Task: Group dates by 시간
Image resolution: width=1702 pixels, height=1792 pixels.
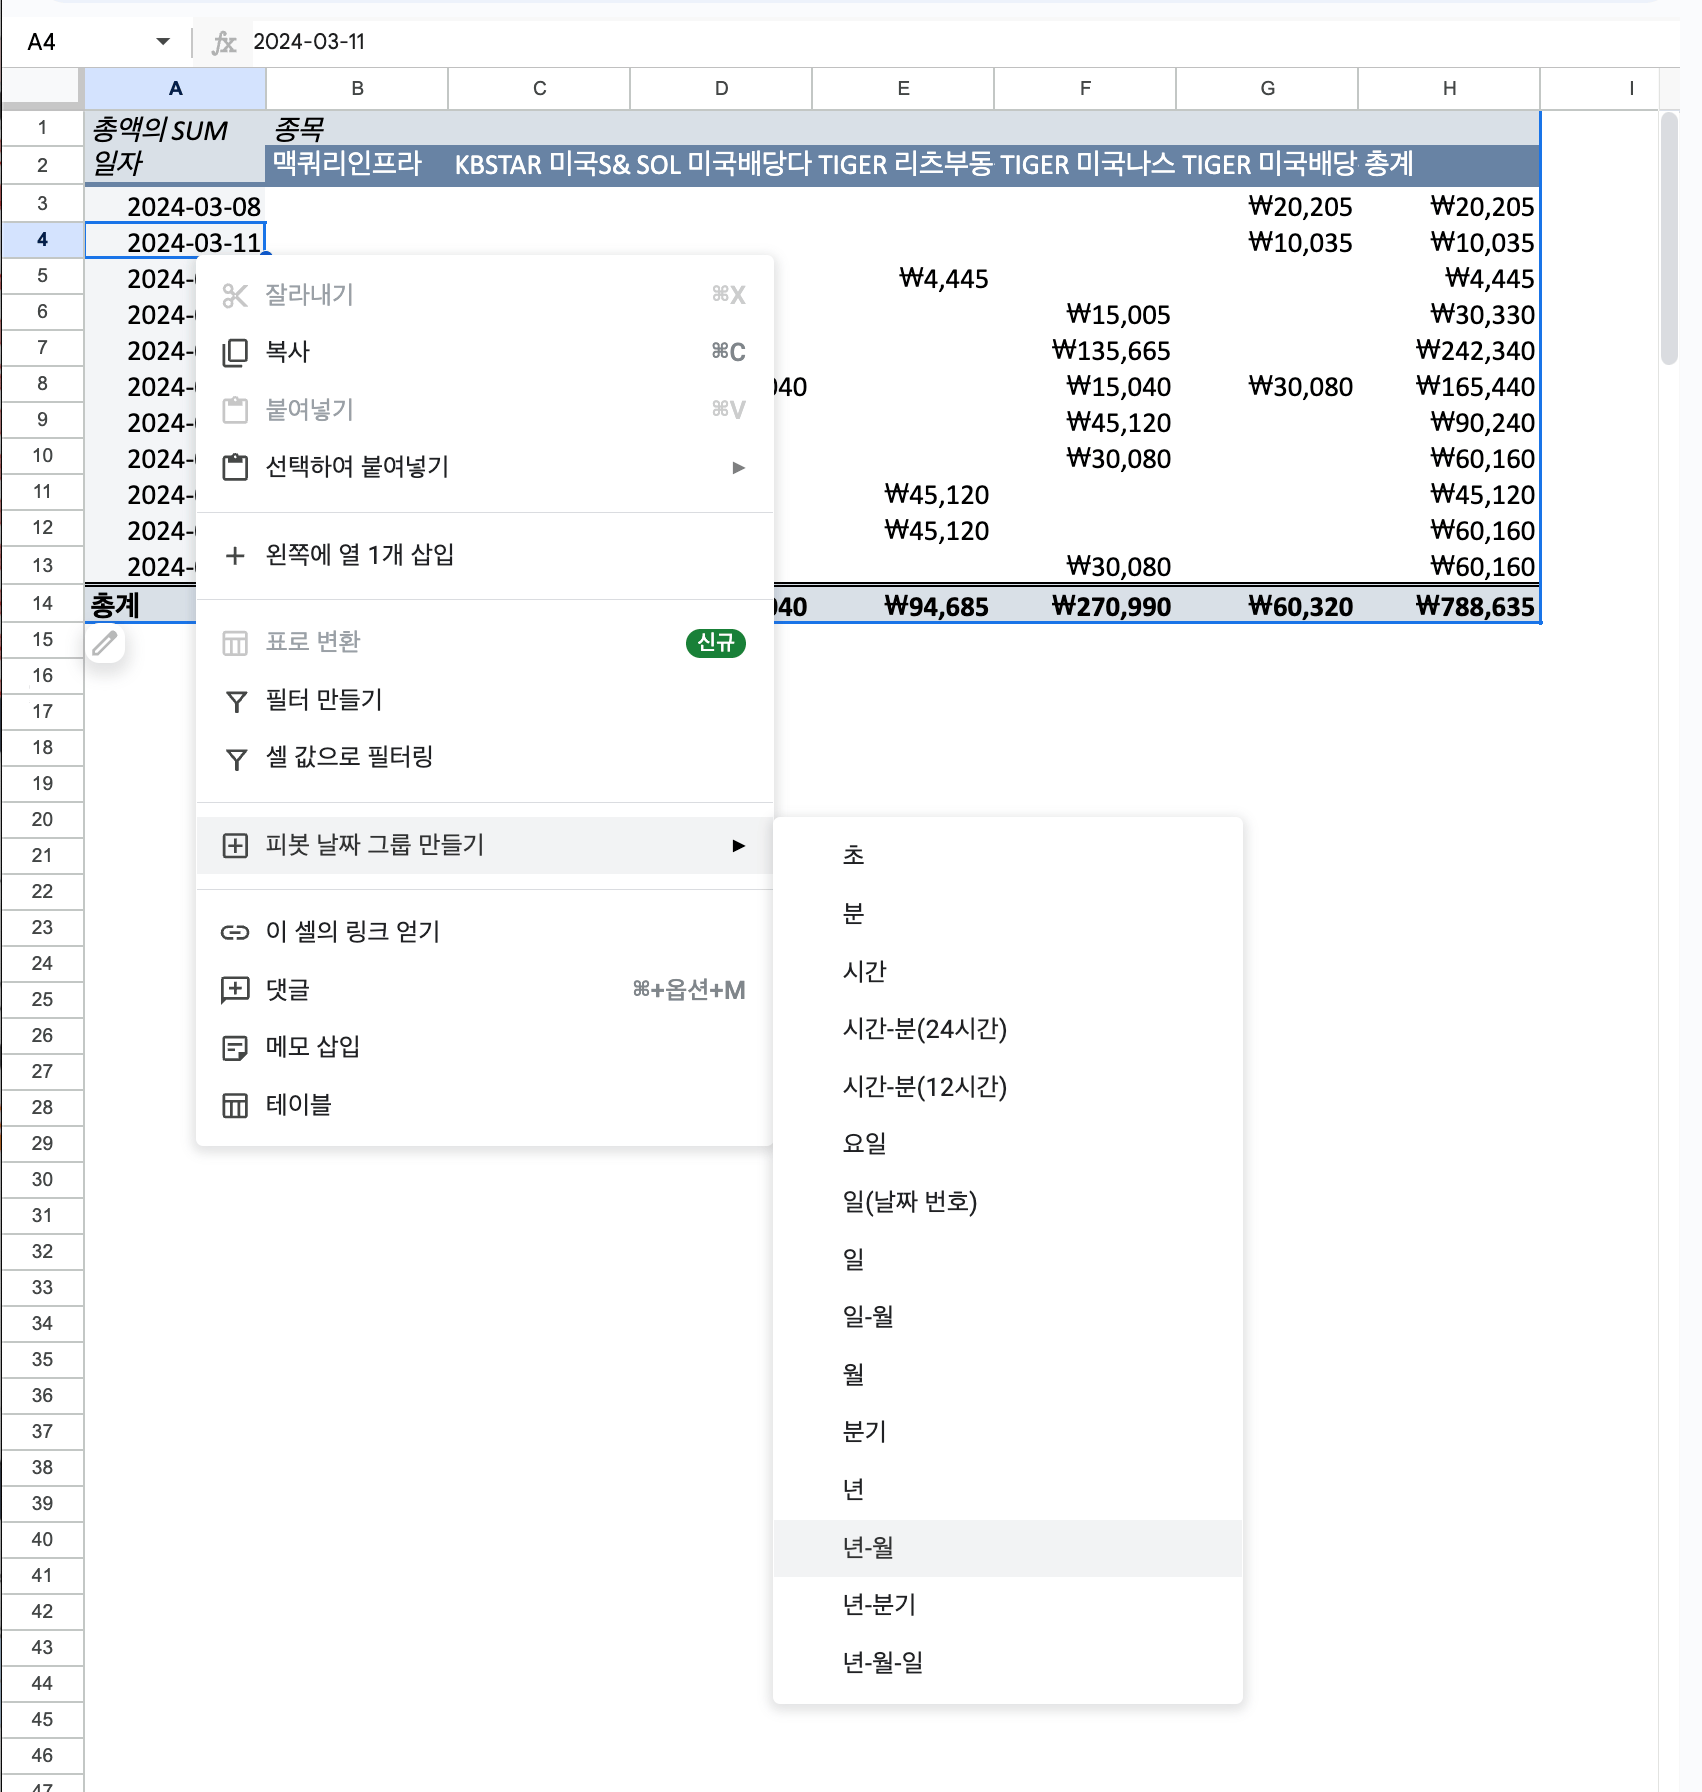Action: (x=1008, y=971)
